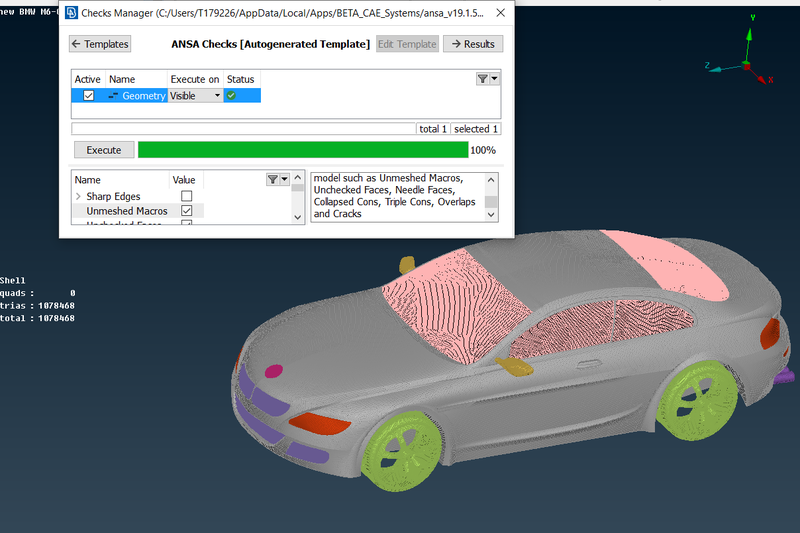Viewport: 800px width, 533px height.
Task: Click the Checks Manager window icon
Action: click(71, 13)
